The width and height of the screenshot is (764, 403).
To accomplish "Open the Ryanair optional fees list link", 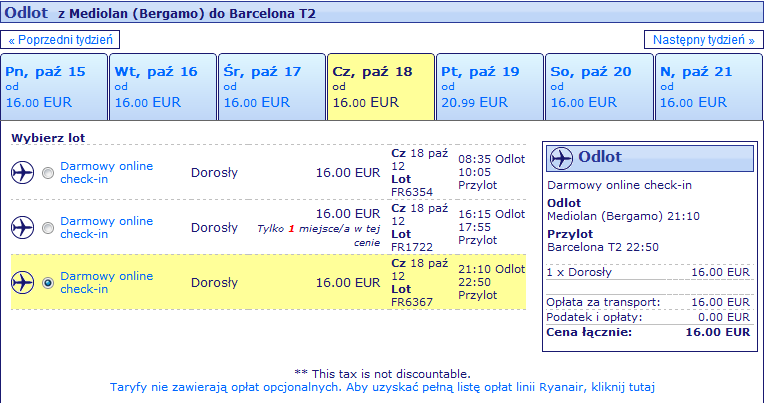I will 382,387.
